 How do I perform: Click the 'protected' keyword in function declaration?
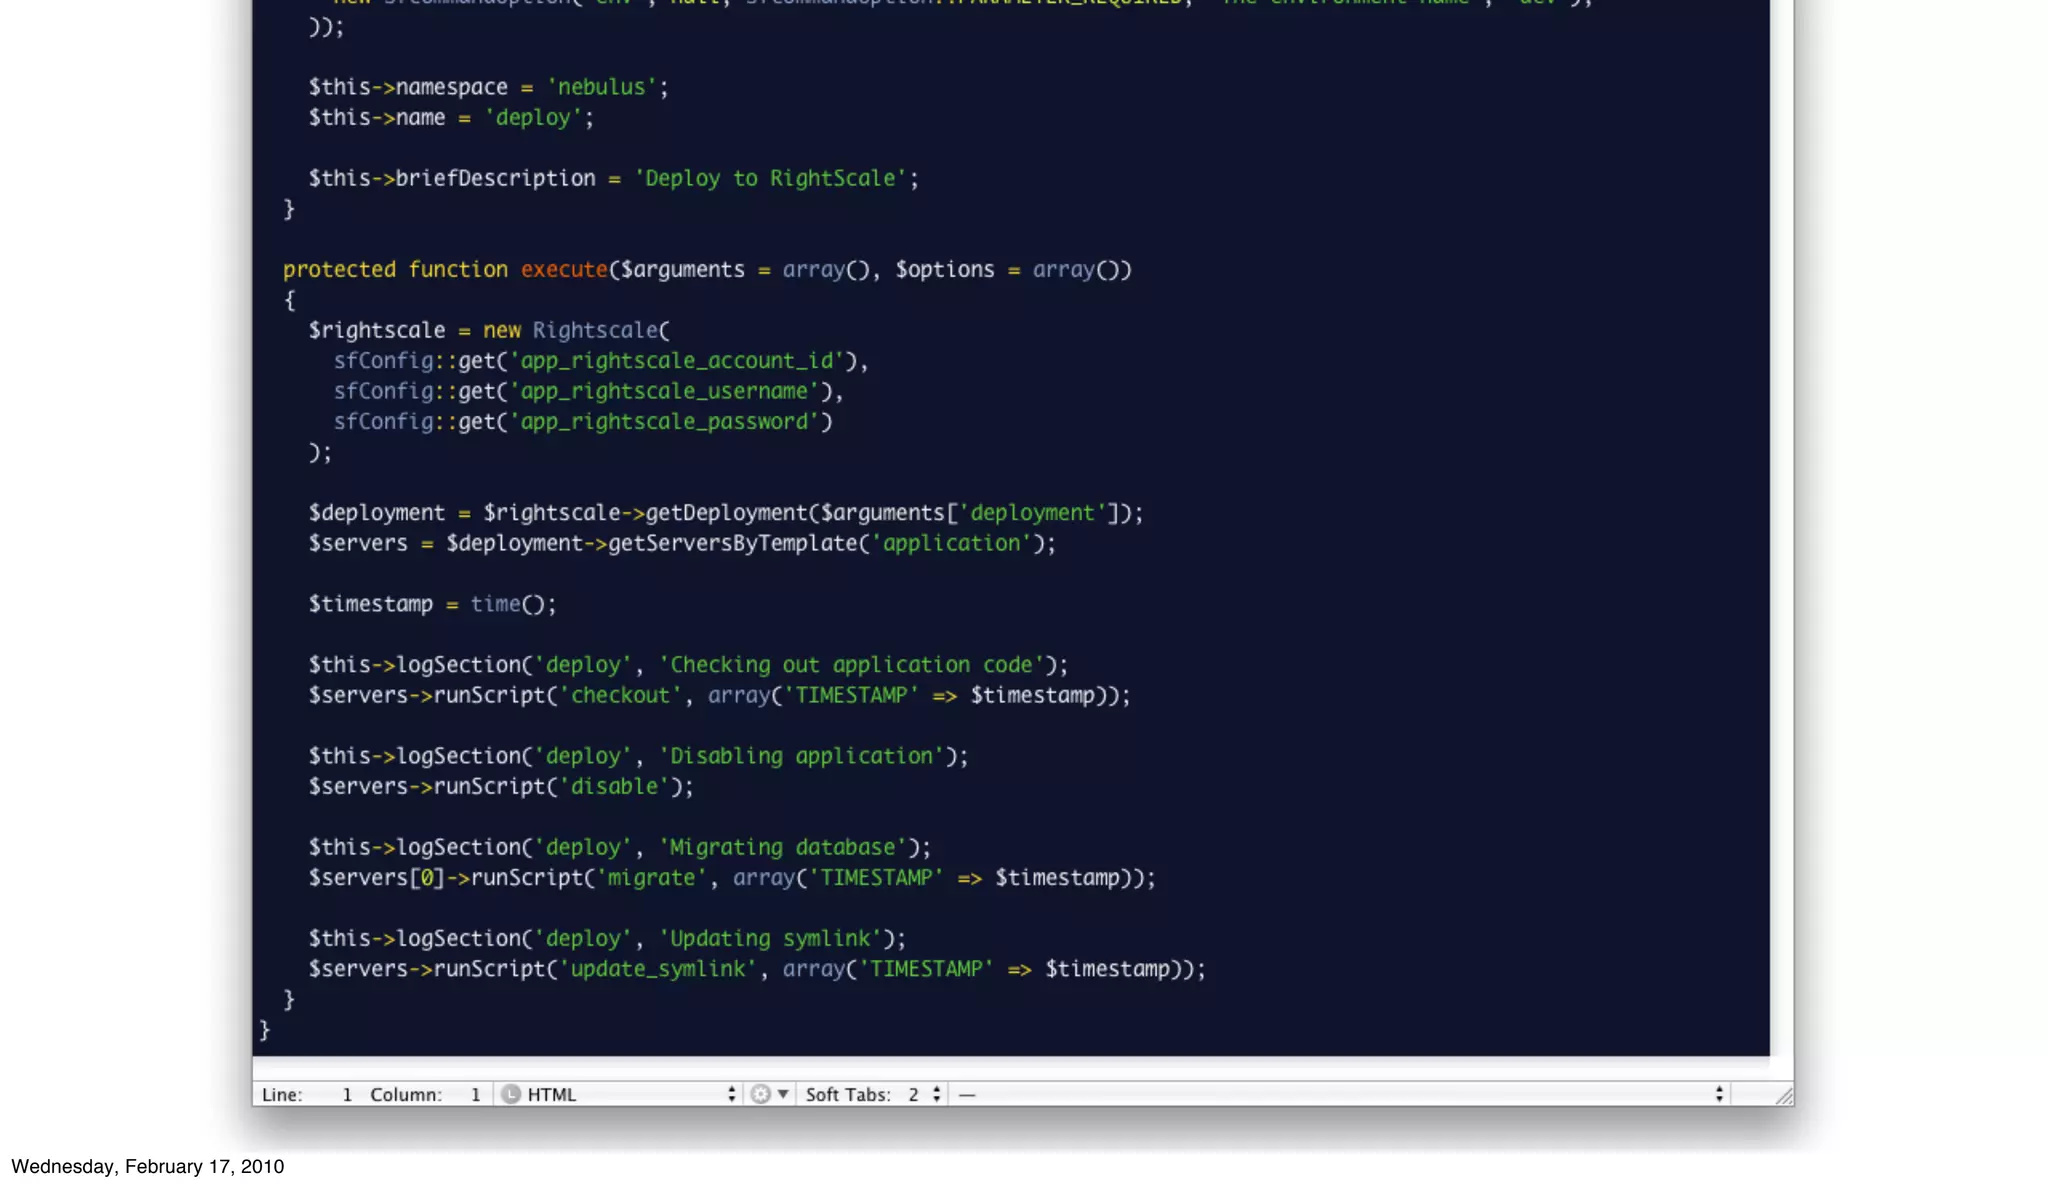point(339,269)
